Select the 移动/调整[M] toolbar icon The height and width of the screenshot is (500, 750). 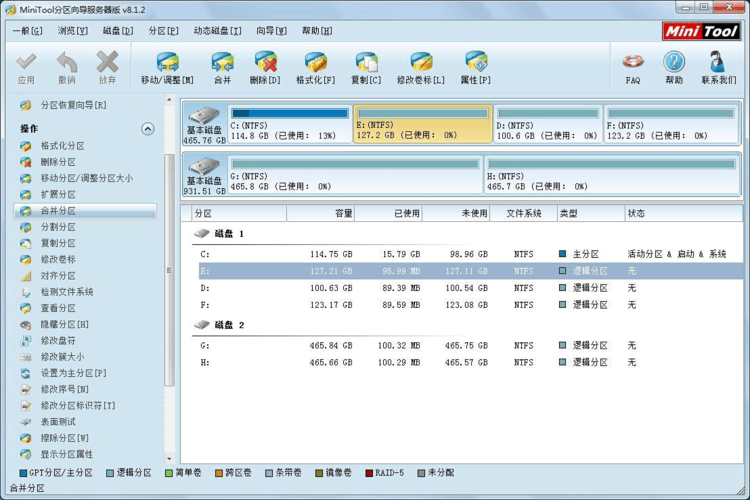tap(167, 63)
